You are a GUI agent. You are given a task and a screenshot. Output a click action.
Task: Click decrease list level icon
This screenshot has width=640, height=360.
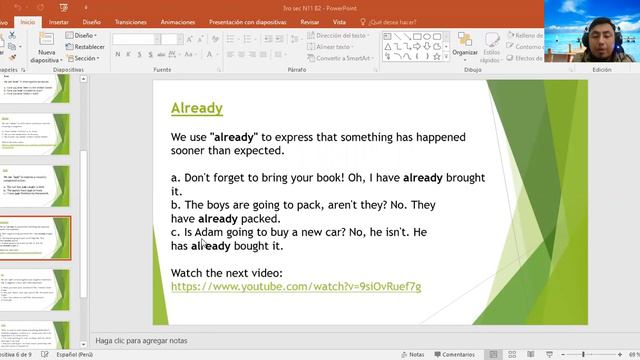point(268,39)
